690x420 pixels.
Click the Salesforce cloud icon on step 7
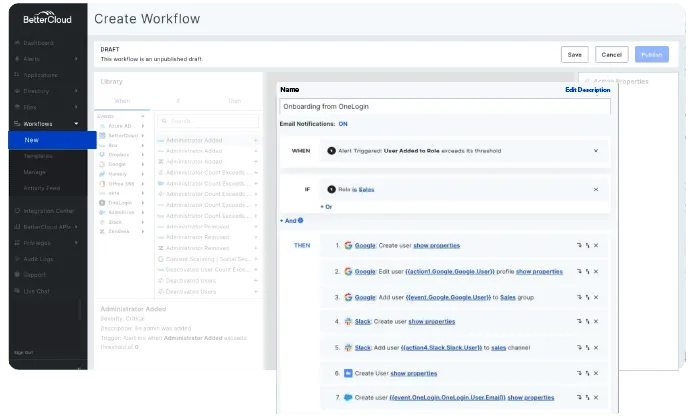tap(348, 397)
